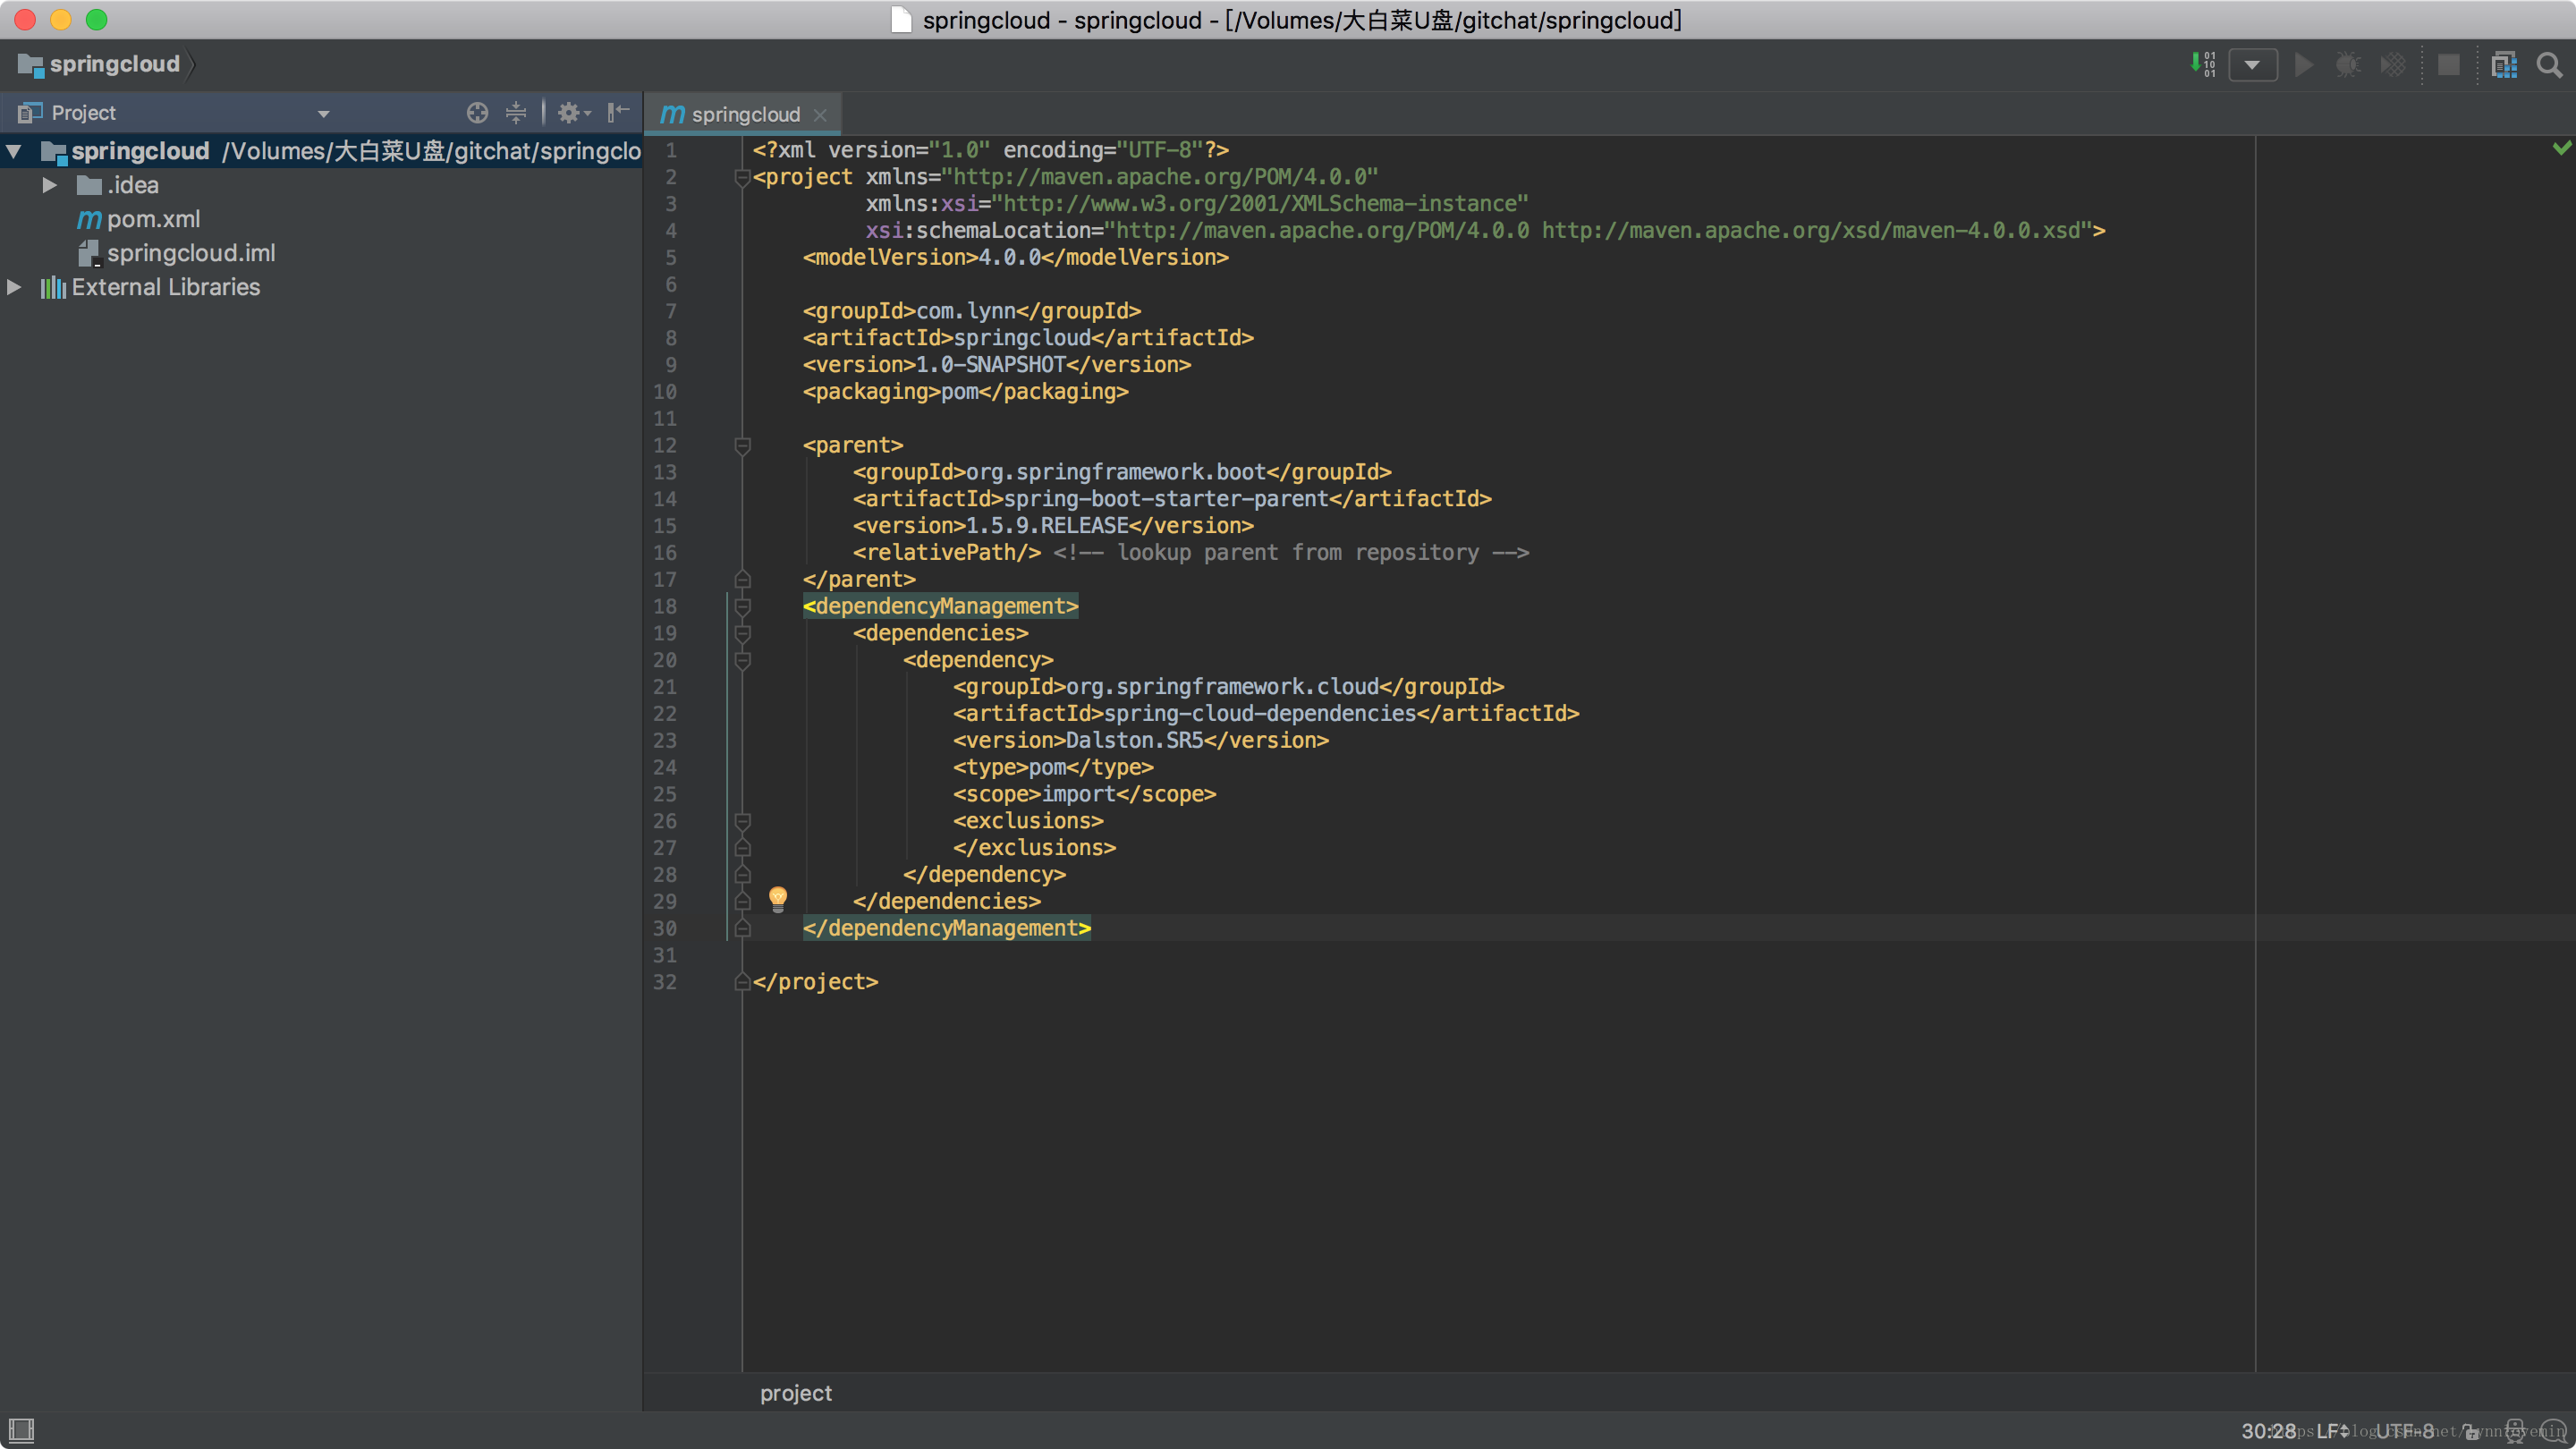The height and width of the screenshot is (1449, 2576).
Task: Click the Maven icon next to pom.xml
Action: click(x=89, y=219)
